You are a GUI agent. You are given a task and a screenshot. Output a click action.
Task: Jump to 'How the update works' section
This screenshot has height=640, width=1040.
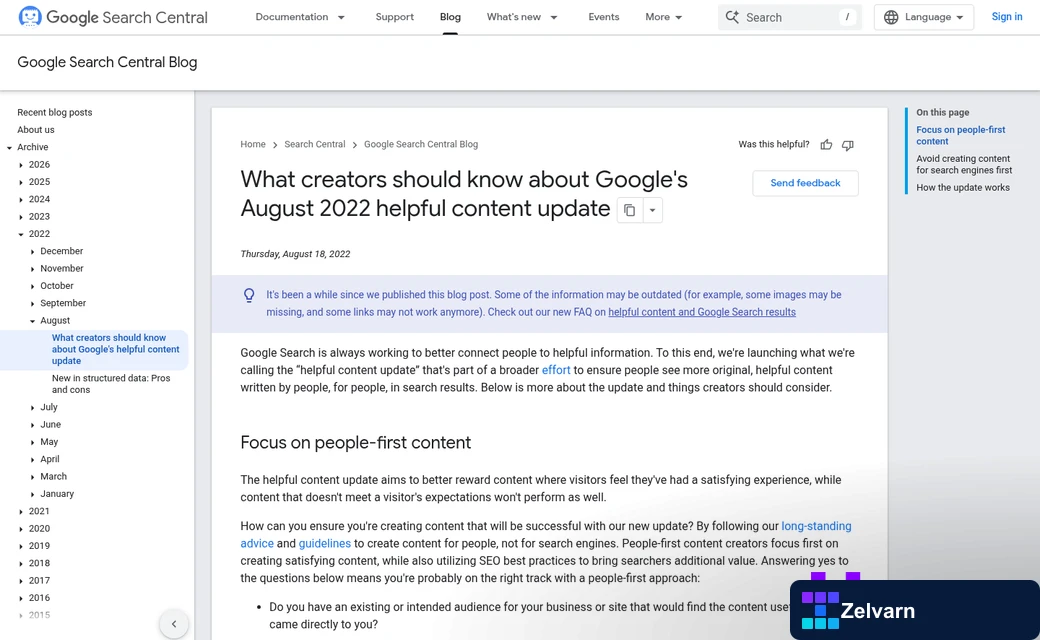[962, 187]
